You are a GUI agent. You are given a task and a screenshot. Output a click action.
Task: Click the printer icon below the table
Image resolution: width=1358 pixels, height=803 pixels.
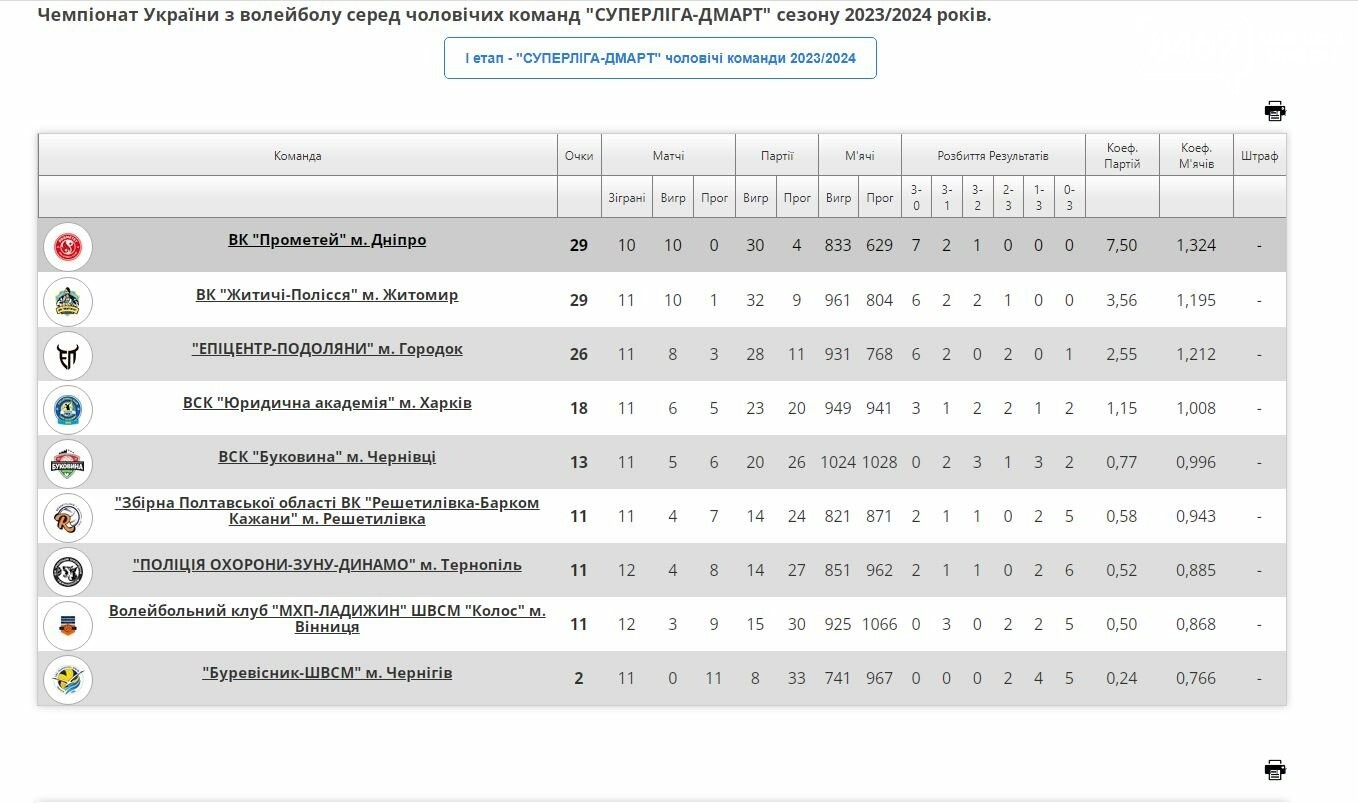[x=1275, y=770]
